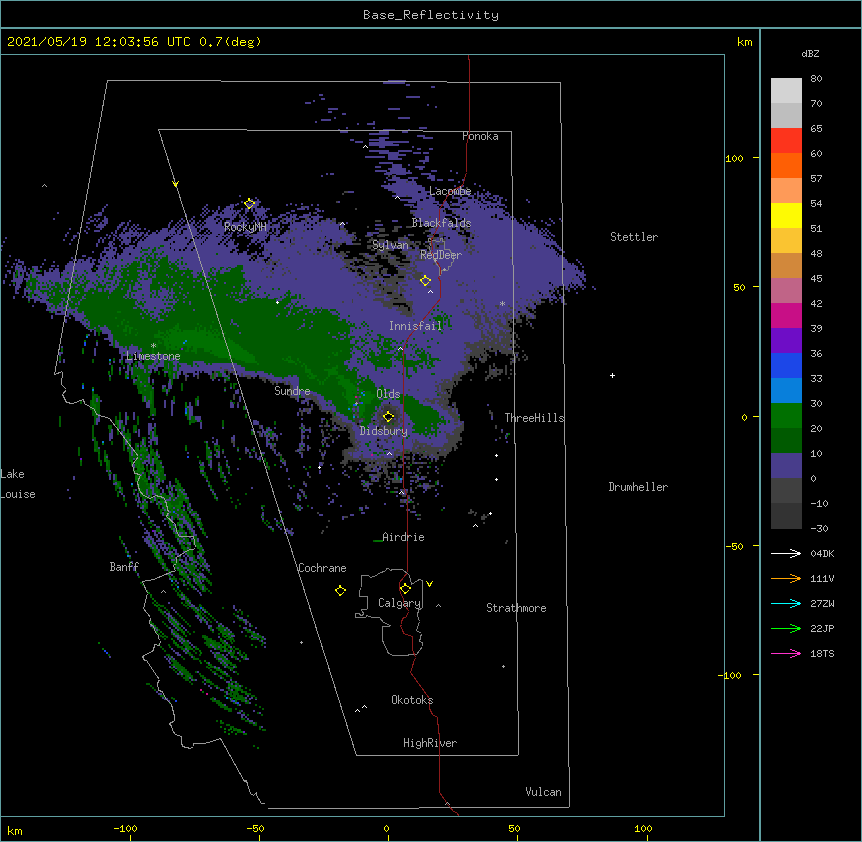862x842 pixels.
Task: Click the 27ZW legend text
Action: (822, 603)
